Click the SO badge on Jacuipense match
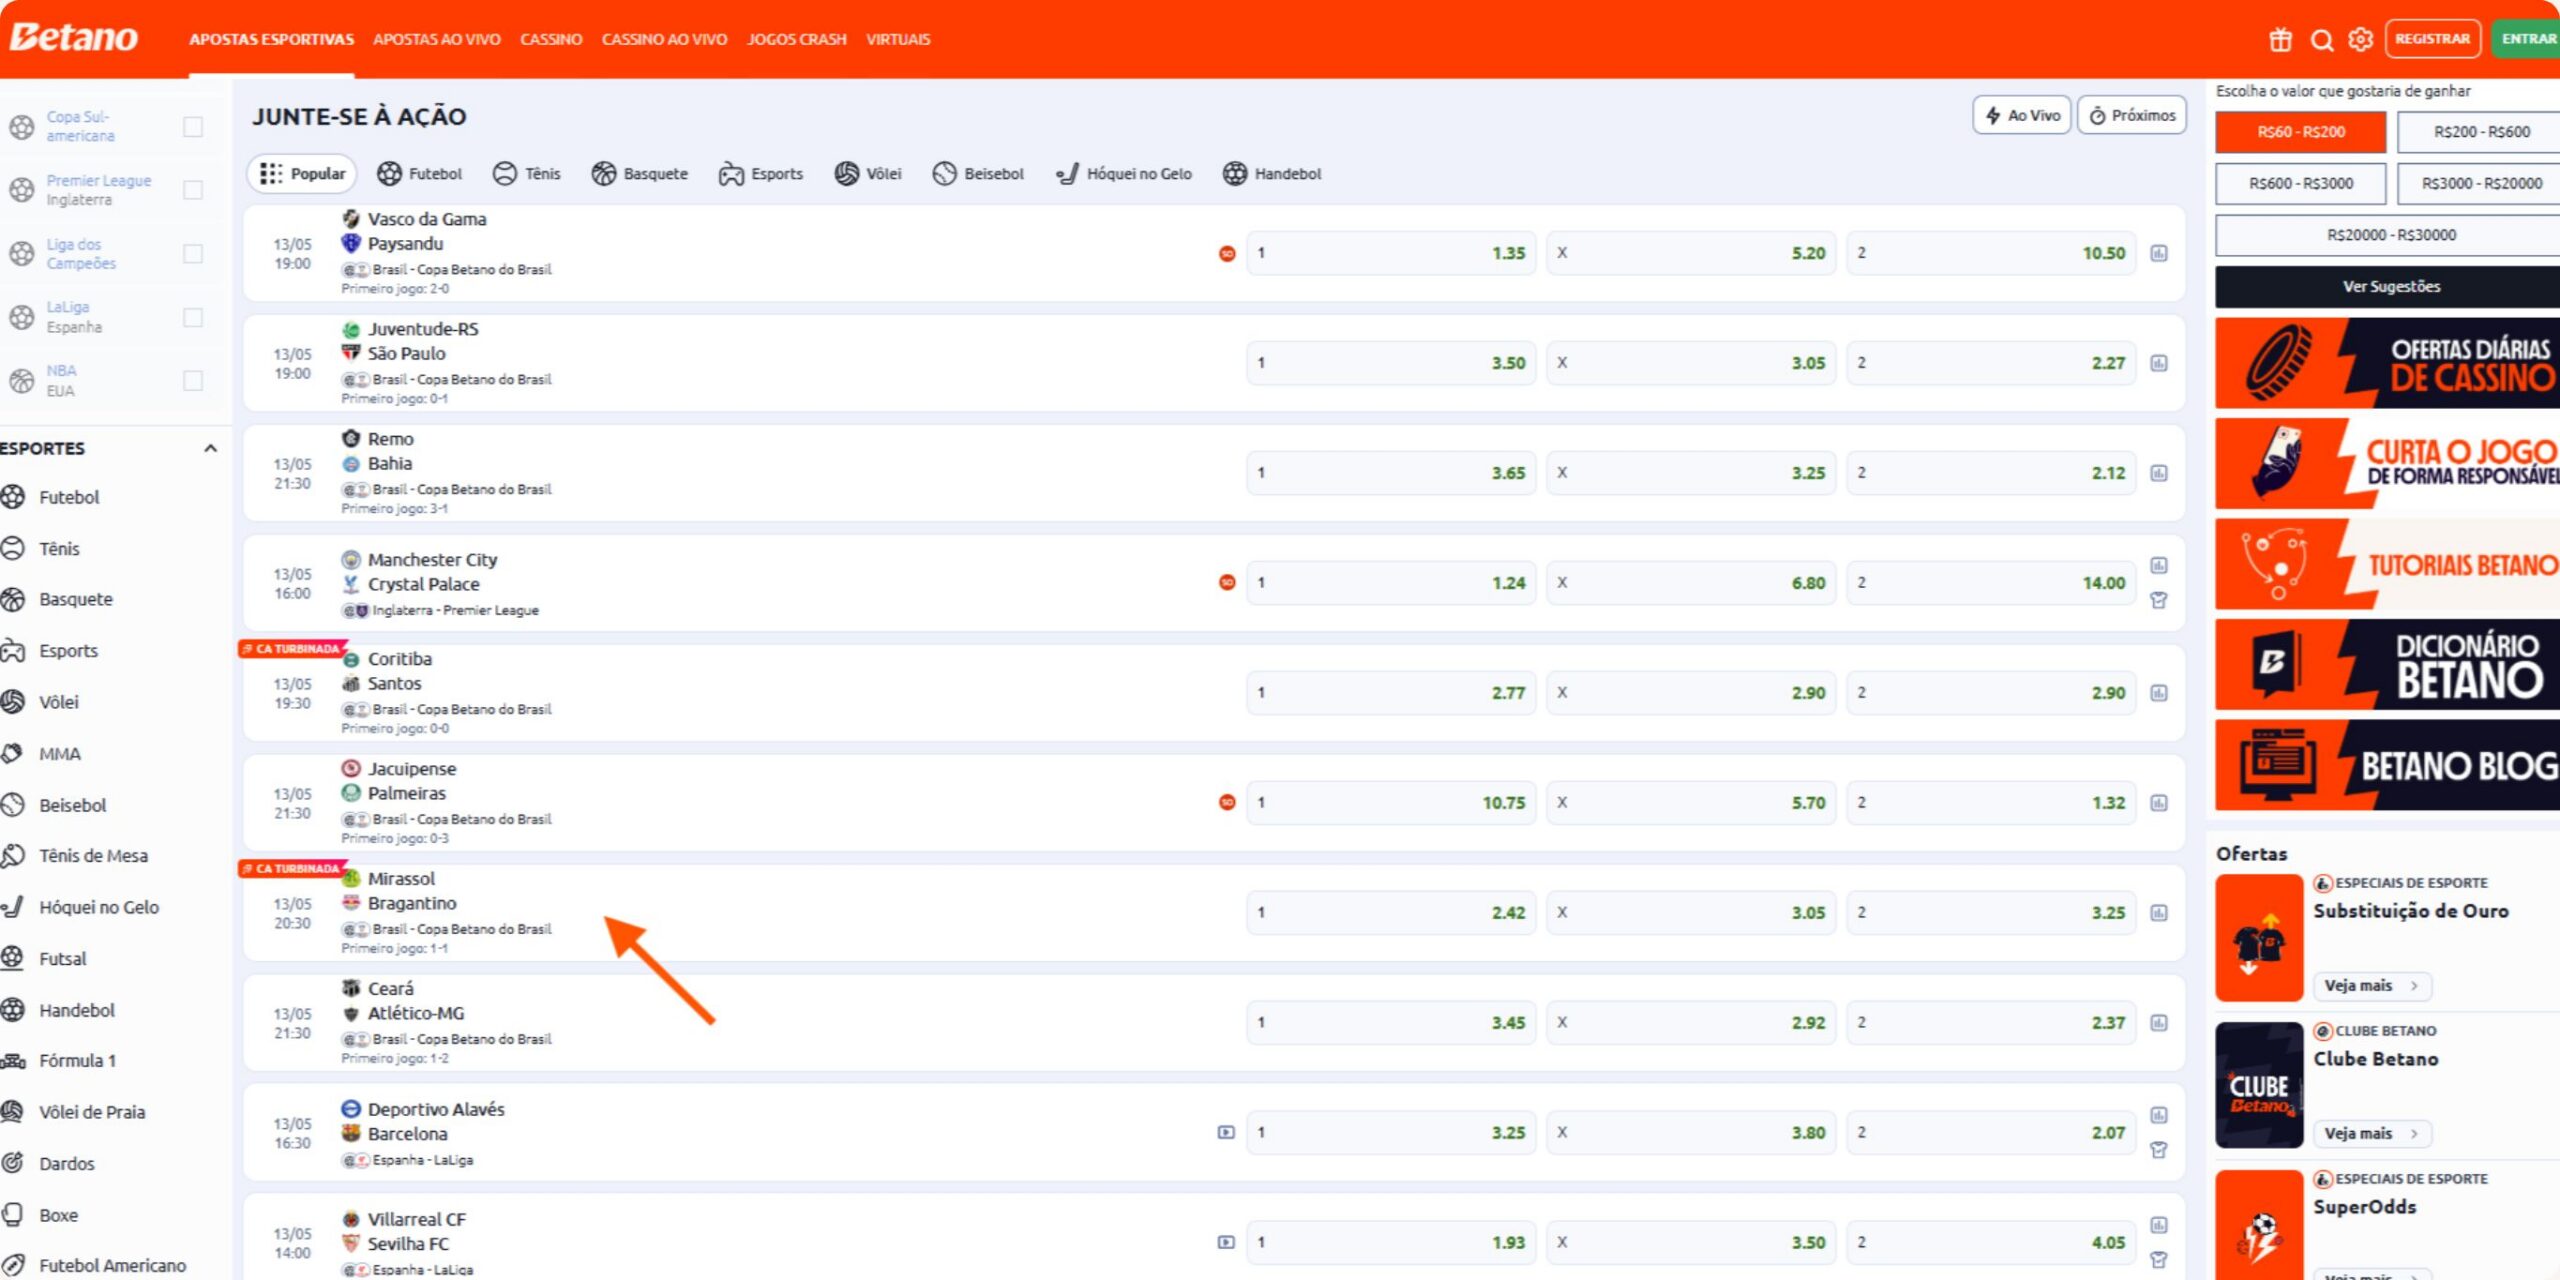This screenshot has height=1280, width=2560. click(1227, 802)
